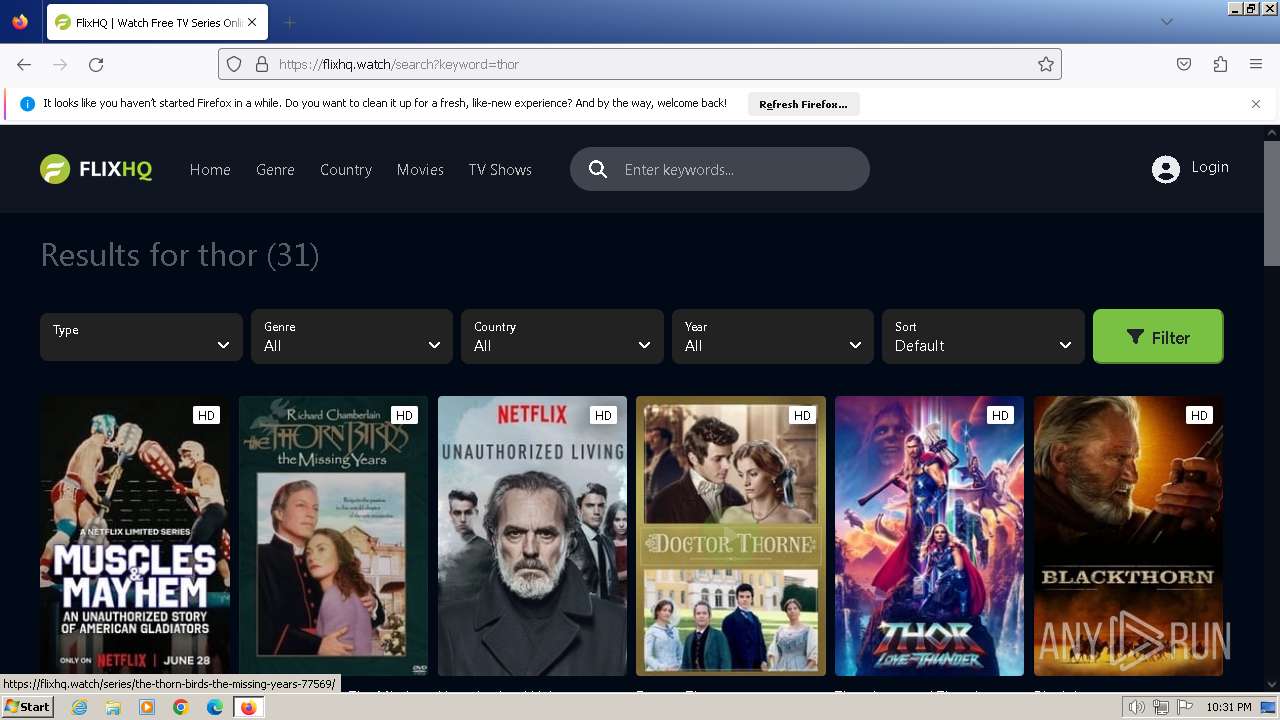Open a new tab with plus icon
Image resolution: width=1280 pixels, height=720 pixels.
click(289, 22)
